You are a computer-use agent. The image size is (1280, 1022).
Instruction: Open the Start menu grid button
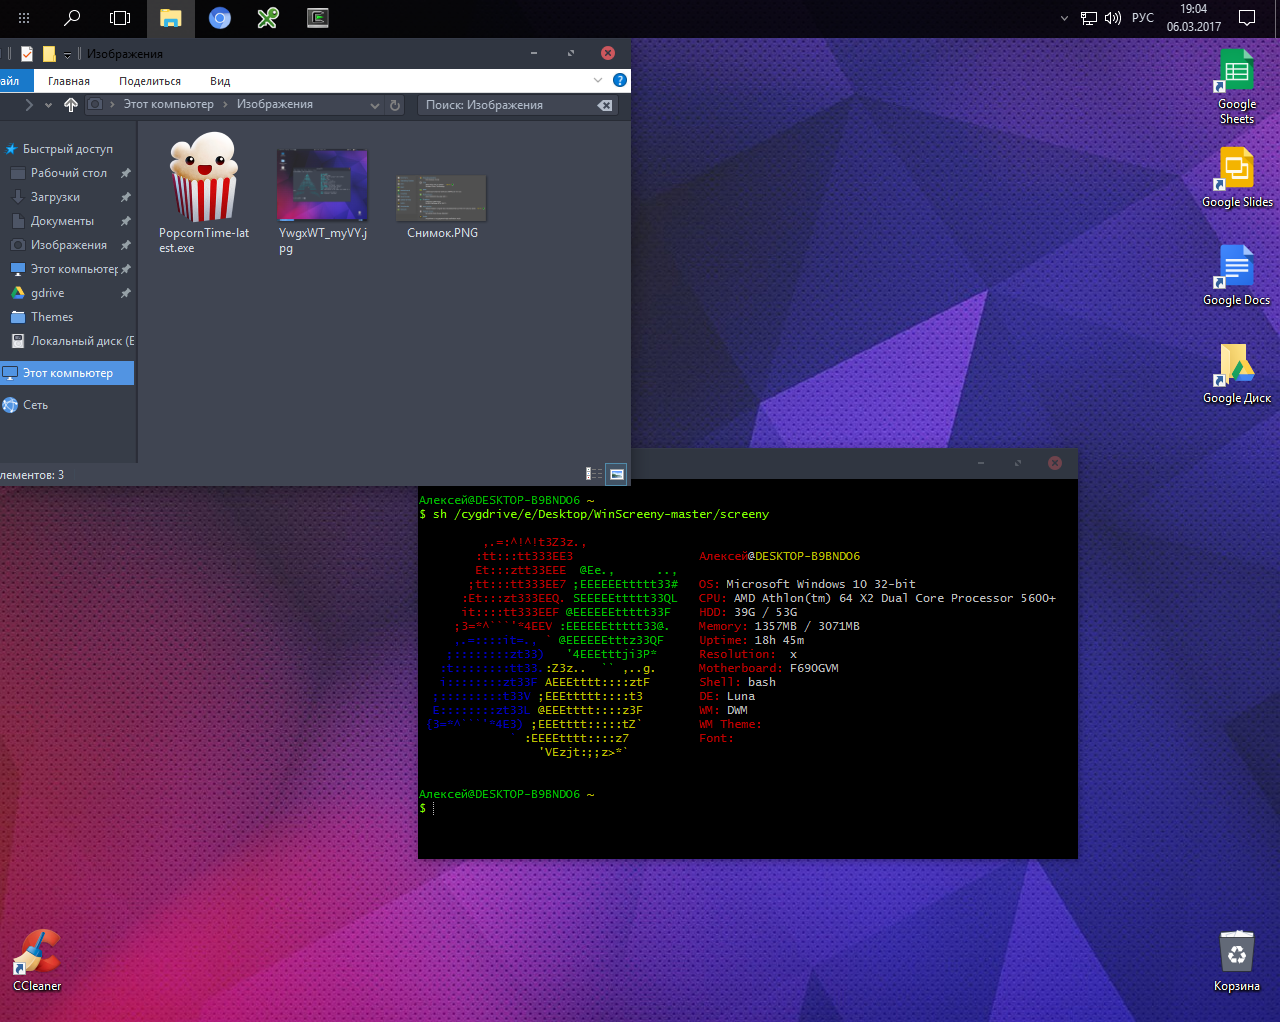(24, 18)
